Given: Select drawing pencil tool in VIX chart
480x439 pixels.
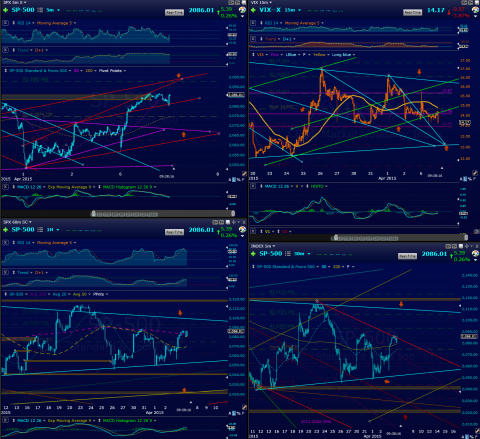Looking at the screenshot, I should click(475, 173).
